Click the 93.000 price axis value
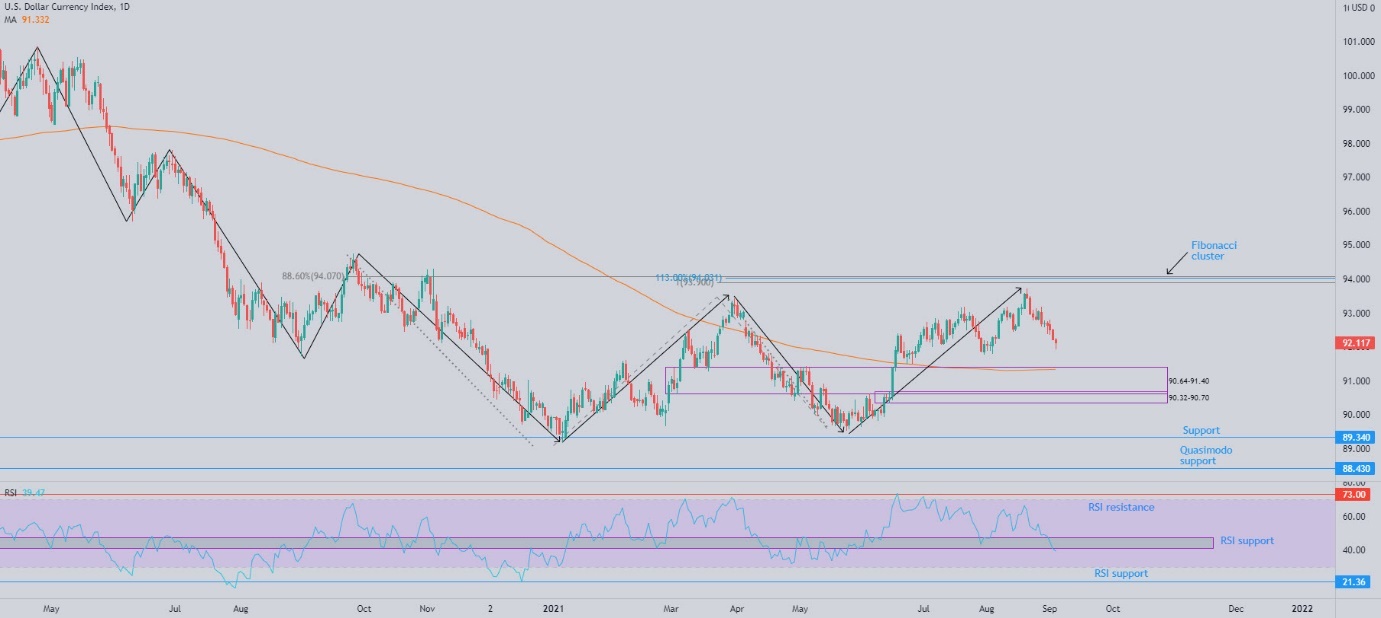Viewport: 1381px width, 618px height. tap(1358, 314)
